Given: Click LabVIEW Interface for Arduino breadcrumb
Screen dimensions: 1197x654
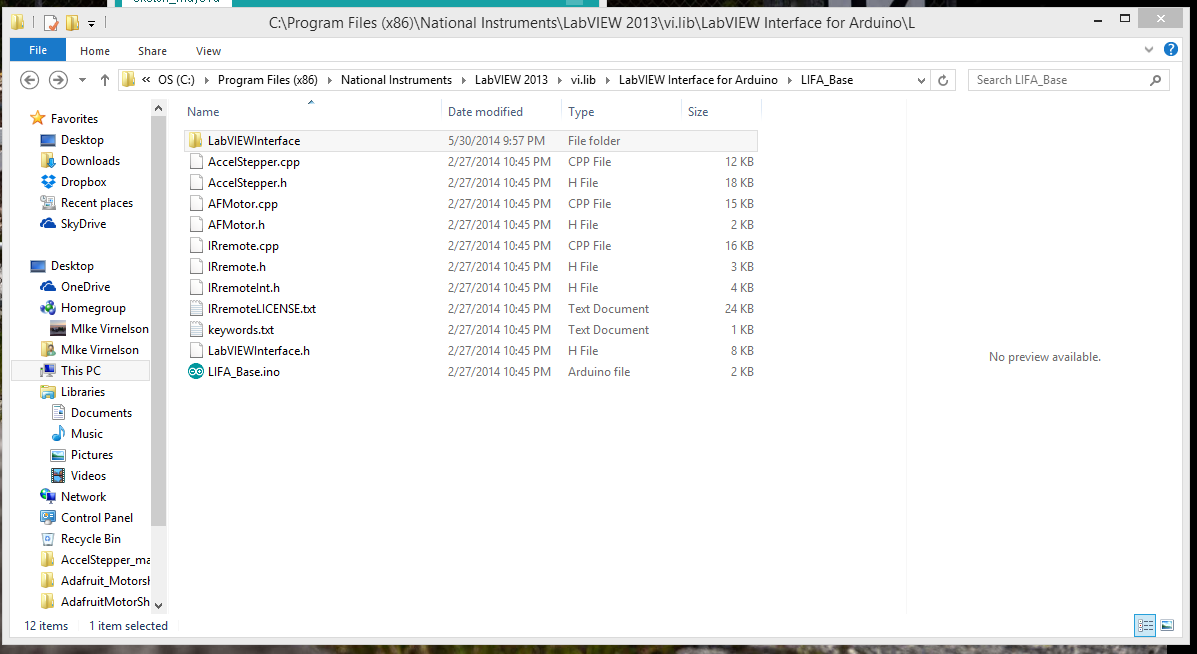Looking at the screenshot, I should pos(698,80).
